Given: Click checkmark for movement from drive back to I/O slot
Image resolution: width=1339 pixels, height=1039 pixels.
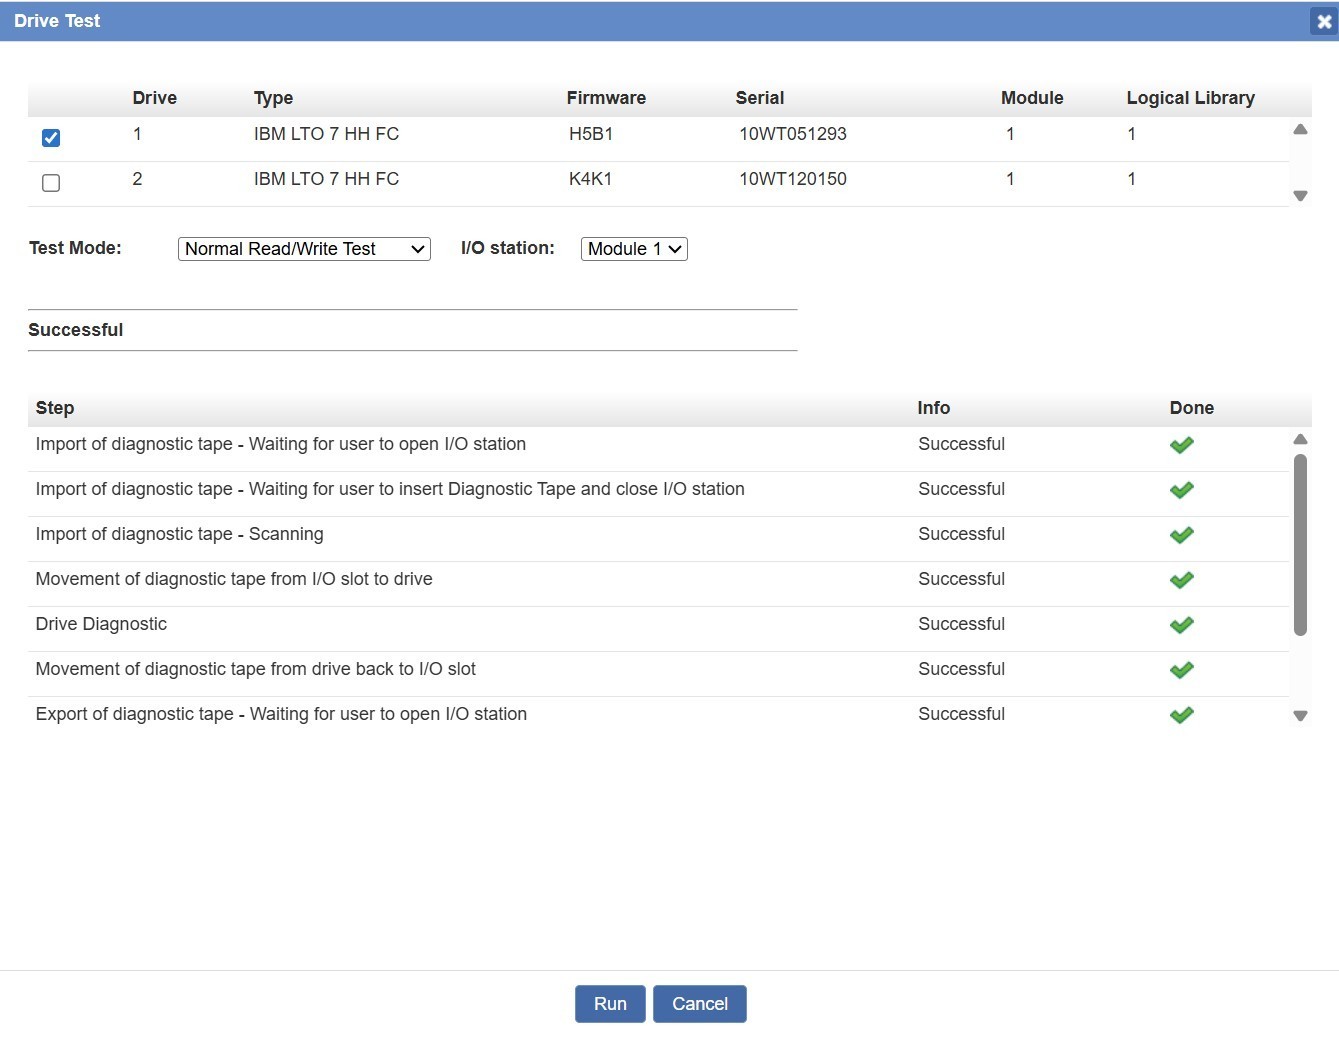Looking at the screenshot, I should (x=1181, y=670).
